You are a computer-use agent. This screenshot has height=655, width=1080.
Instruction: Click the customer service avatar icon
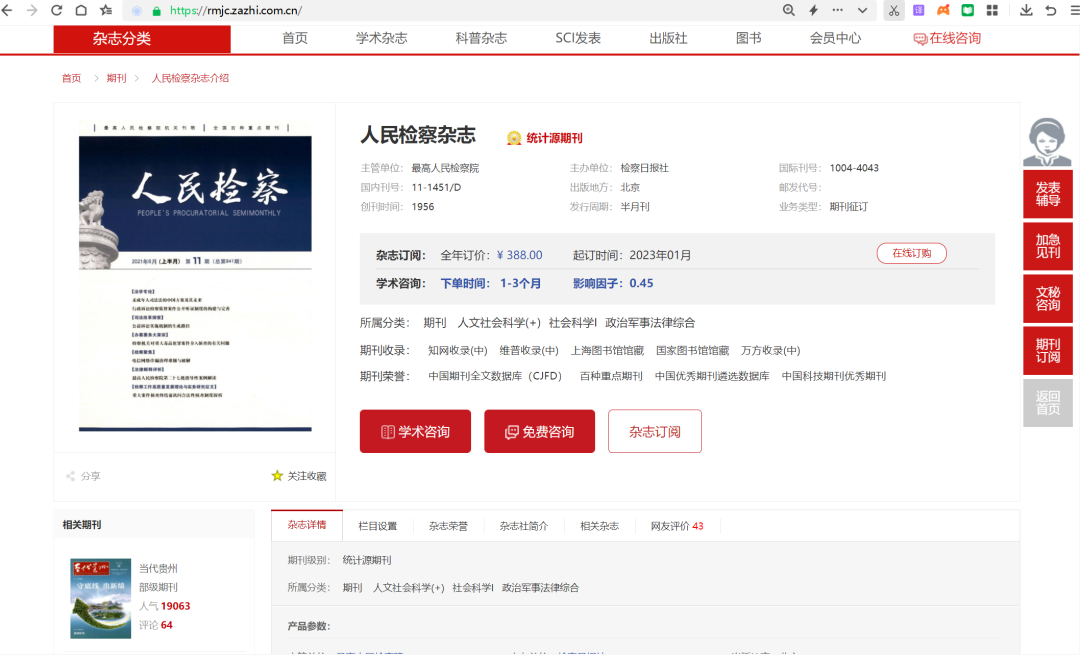tap(1047, 141)
